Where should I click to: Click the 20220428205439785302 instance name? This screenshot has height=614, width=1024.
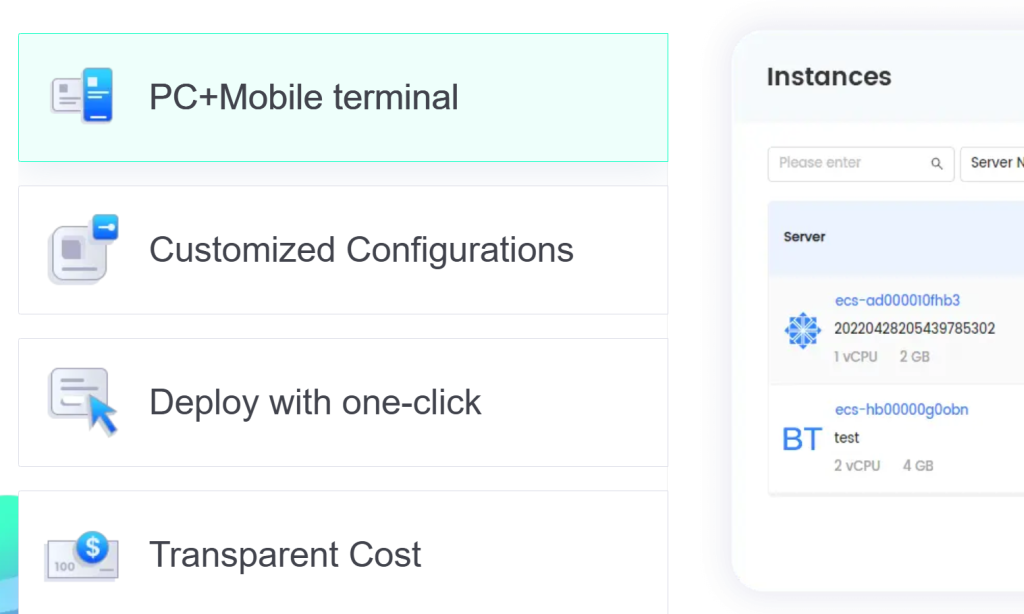pos(914,328)
